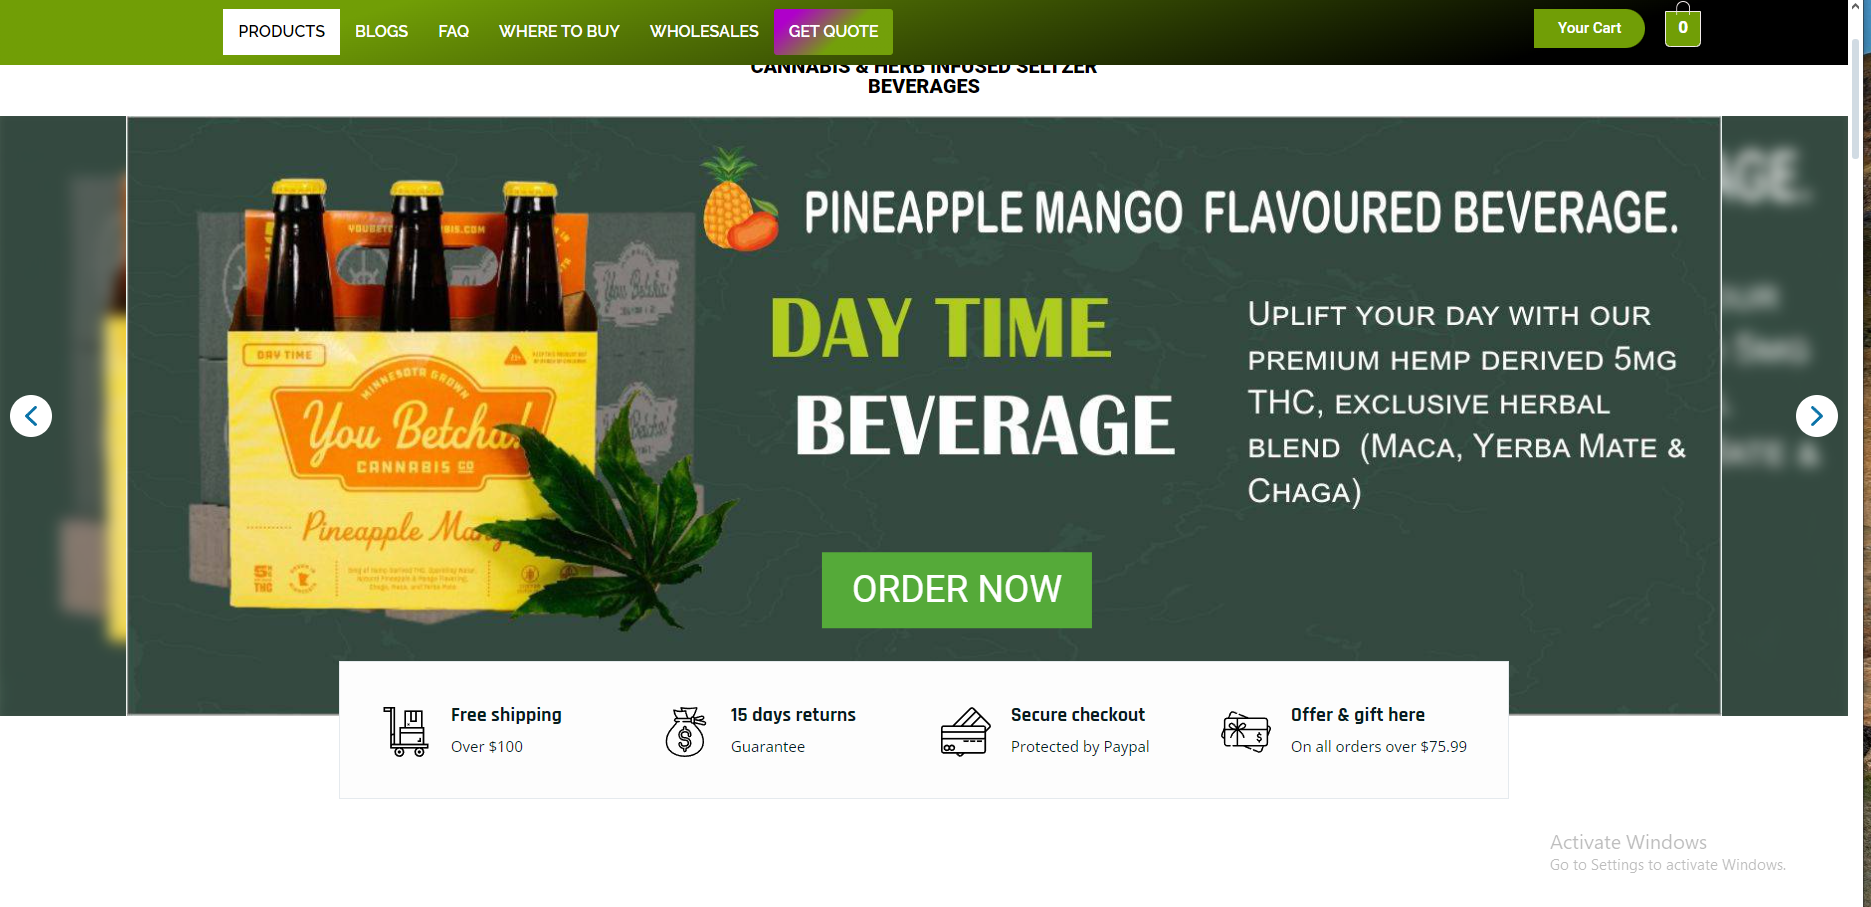This screenshot has width=1871, height=907.
Task: Click the free shipping cart icon
Action: [406, 731]
